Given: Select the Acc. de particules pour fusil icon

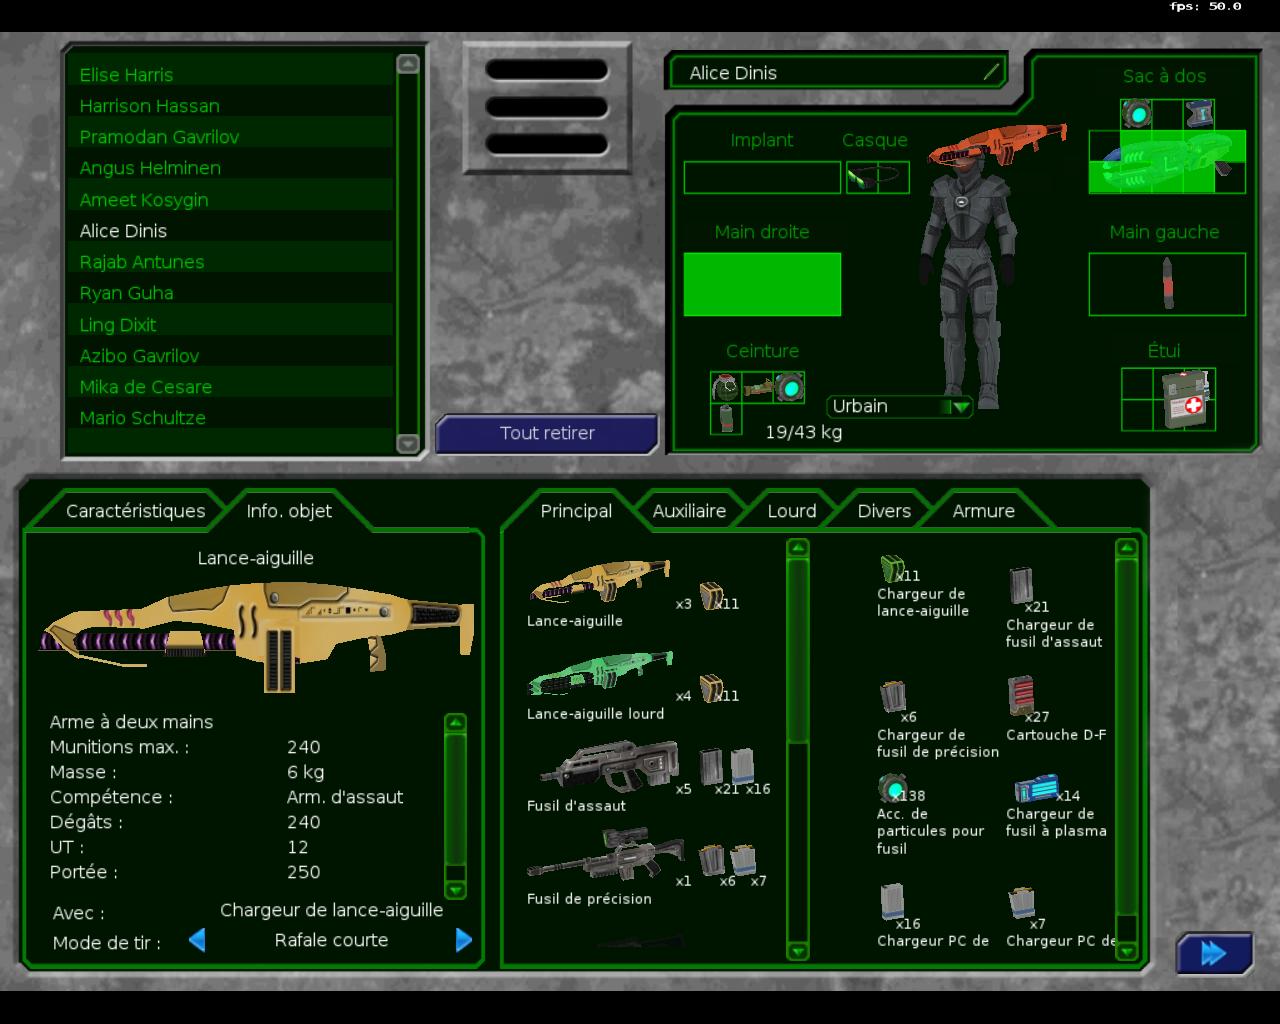Looking at the screenshot, I should [x=891, y=788].
